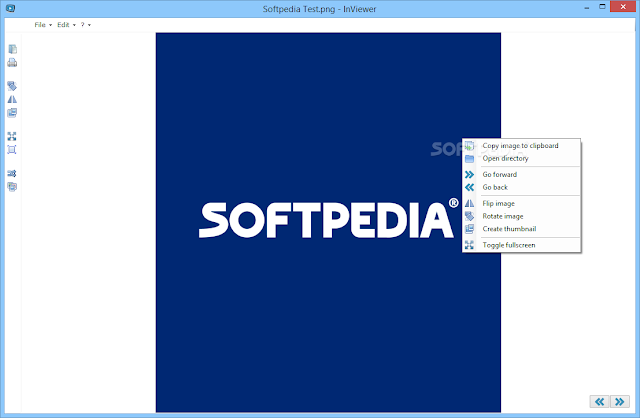Choose Go forward in context menu
The width and height of the screenshot is (640, 418).
pyautogui.click(x=521, y=174)
